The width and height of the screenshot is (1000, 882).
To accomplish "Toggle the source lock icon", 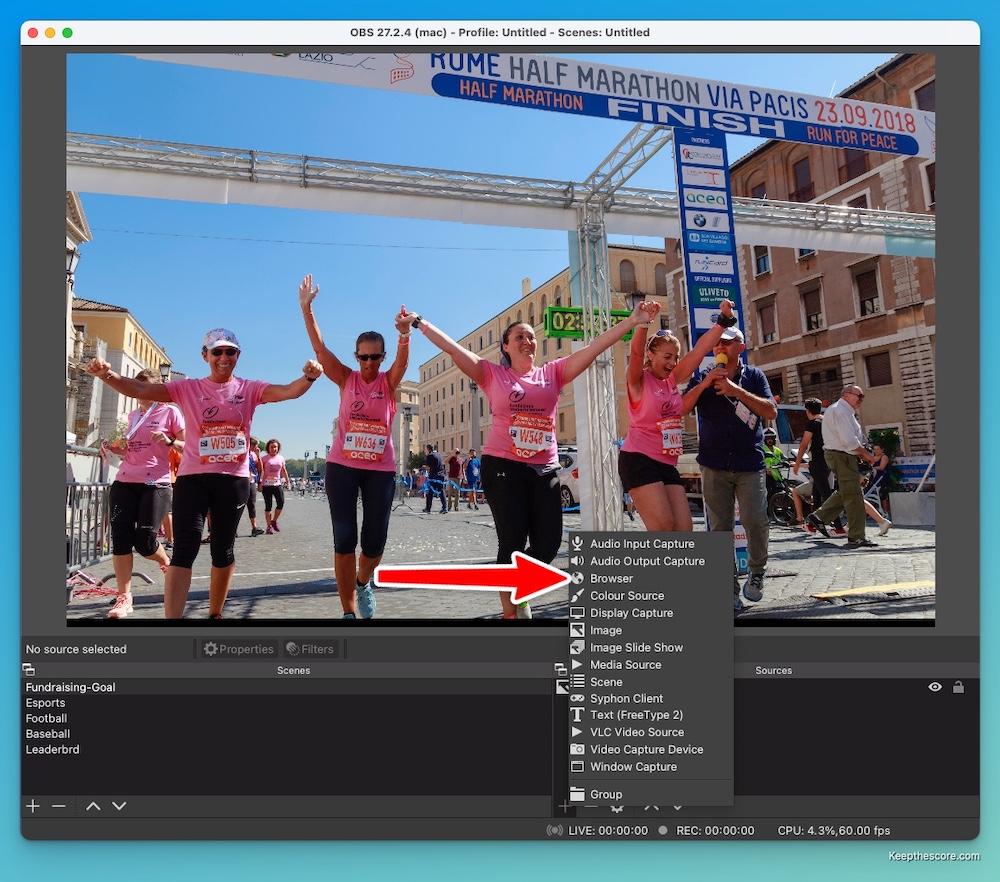I will tap(958, 687).
